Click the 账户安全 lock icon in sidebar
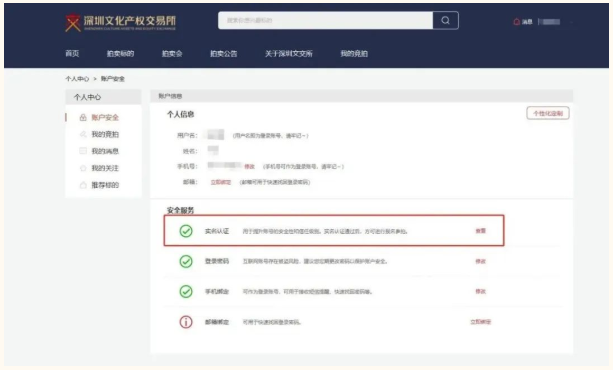This screenshot has height=370, width=613. pyautogui.click(x=83, y=117)
